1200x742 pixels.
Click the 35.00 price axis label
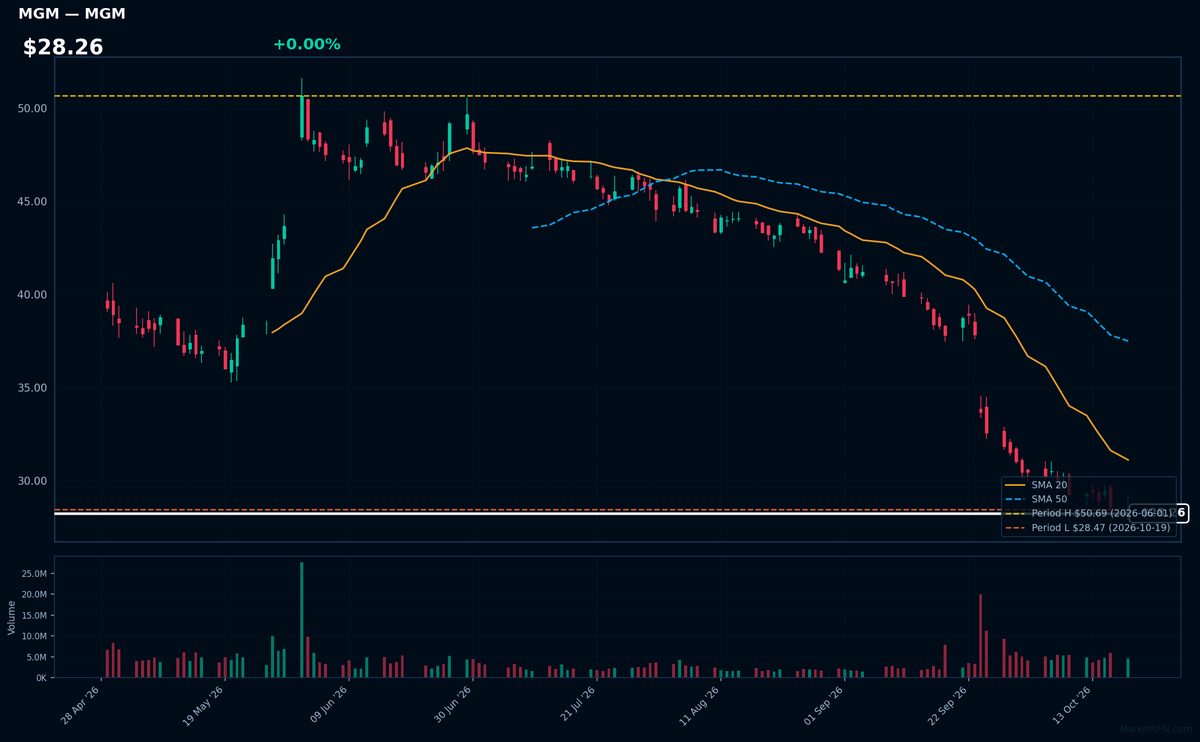pos(32,388)
